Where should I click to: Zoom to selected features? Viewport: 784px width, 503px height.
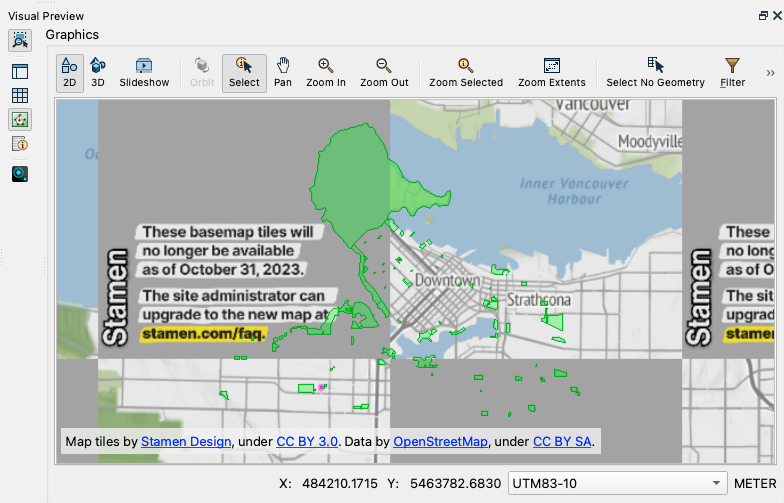466,73
